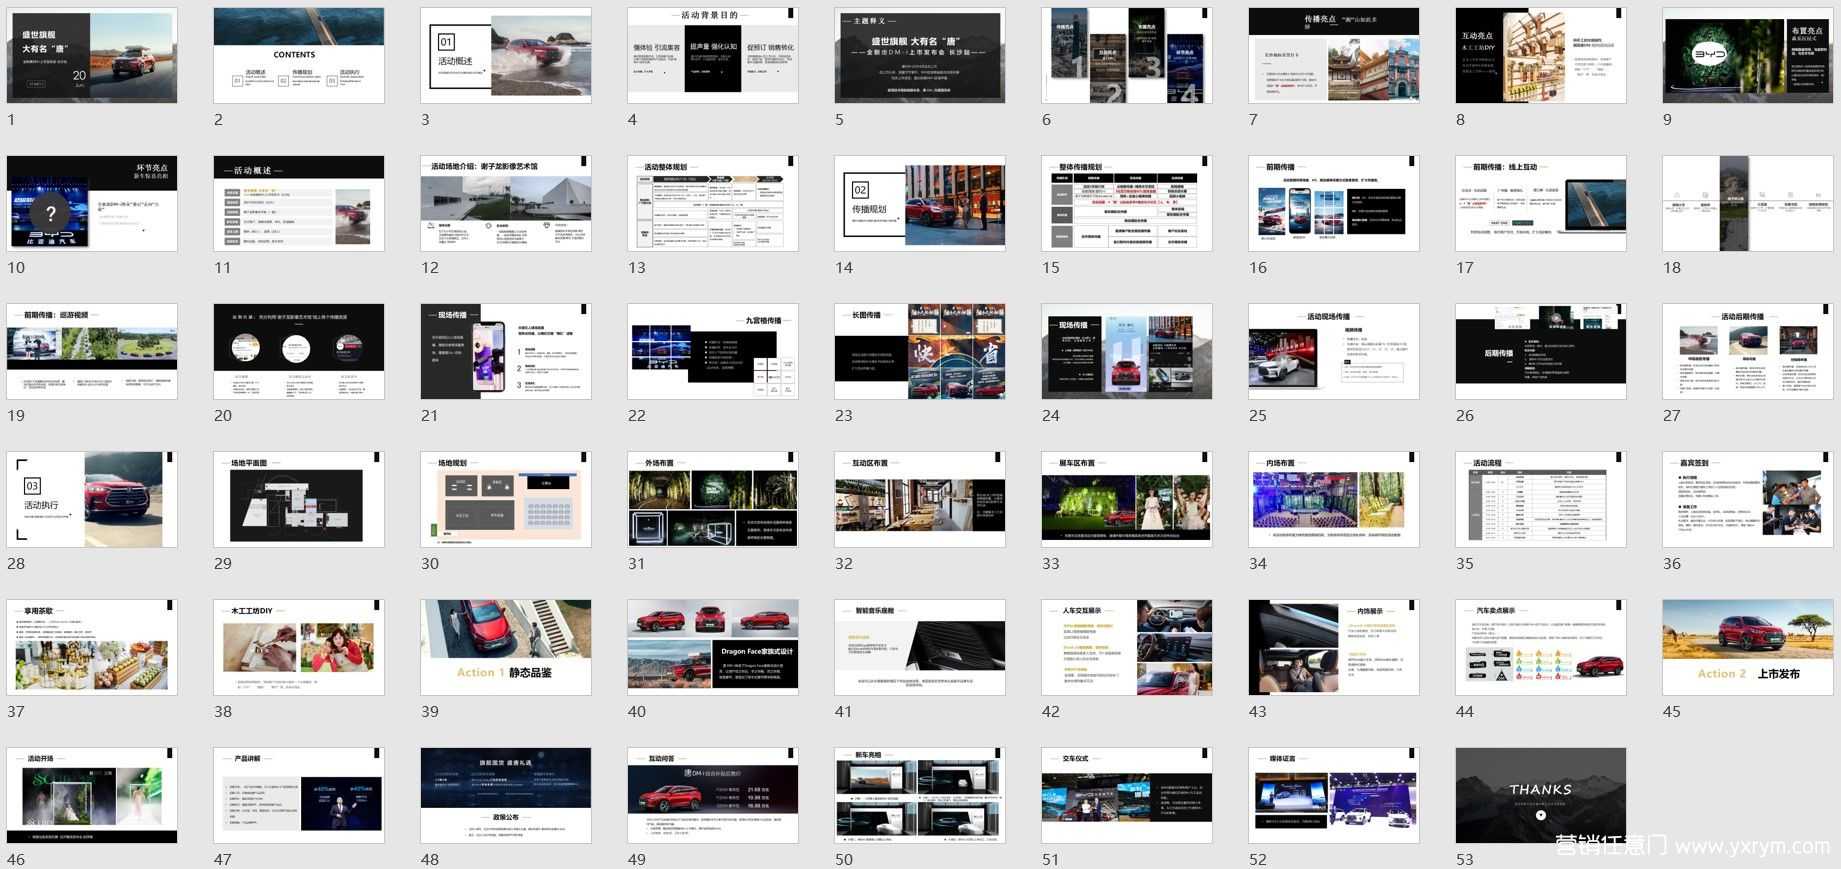Select slide 30 场地规划 layout
Image resolution: width=1841 pixels, height=869 pixels.
(x=506, y=499)
